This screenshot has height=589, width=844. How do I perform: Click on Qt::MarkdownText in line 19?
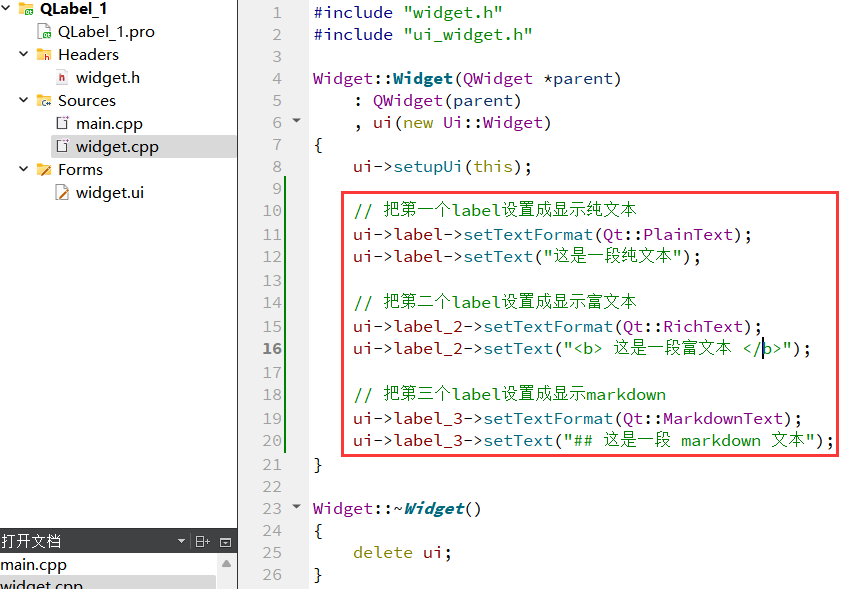click(x=703, y=419)
